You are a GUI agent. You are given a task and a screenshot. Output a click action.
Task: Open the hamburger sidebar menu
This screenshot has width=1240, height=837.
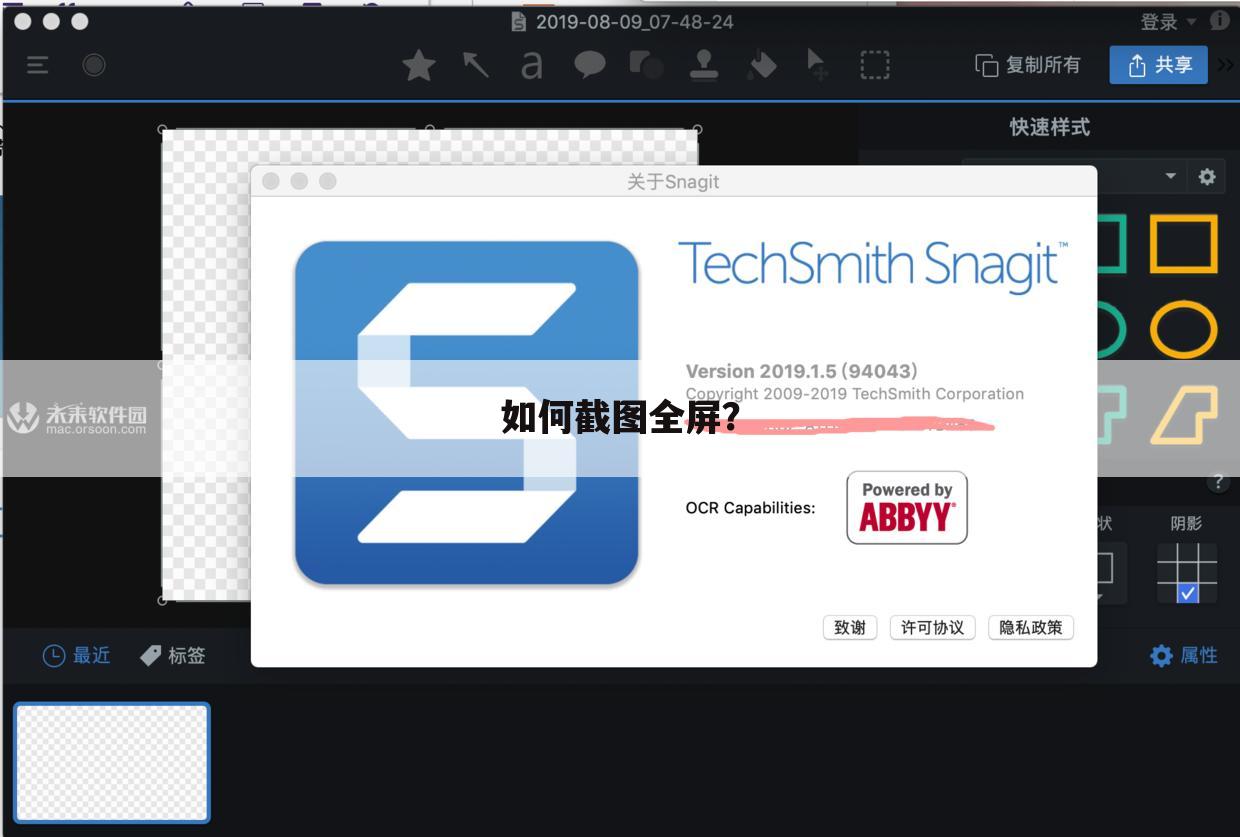[x=38, y=66]
